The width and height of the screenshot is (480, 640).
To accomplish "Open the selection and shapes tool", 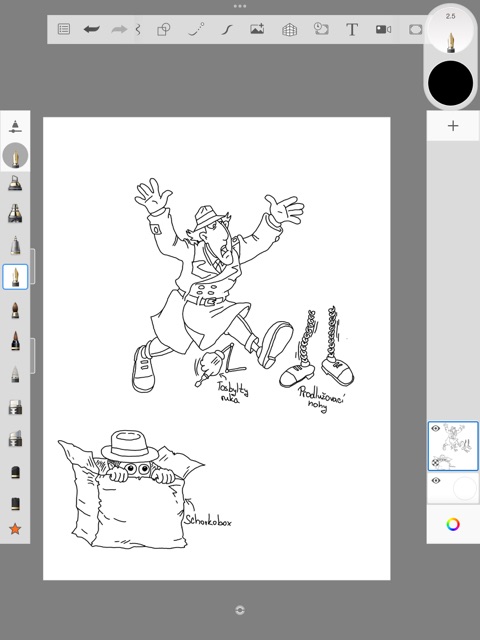I will click(x=164, y=29).
